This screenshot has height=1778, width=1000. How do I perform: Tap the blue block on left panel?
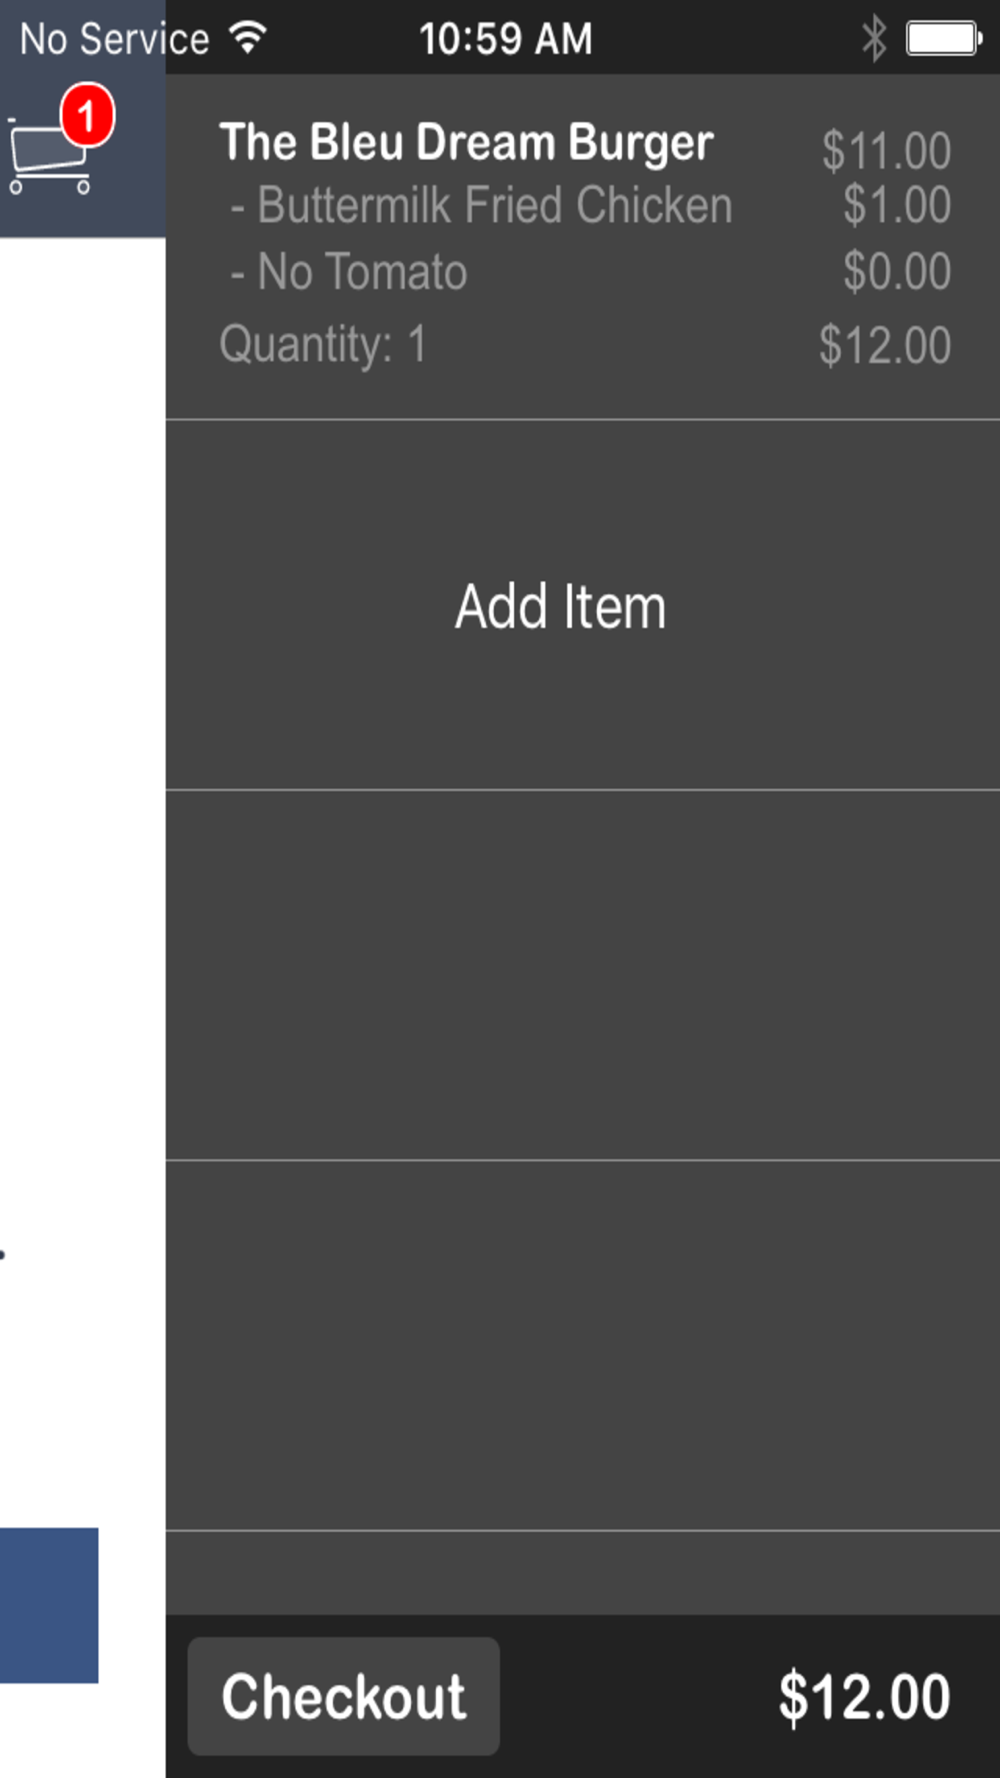coord(49,1604)
